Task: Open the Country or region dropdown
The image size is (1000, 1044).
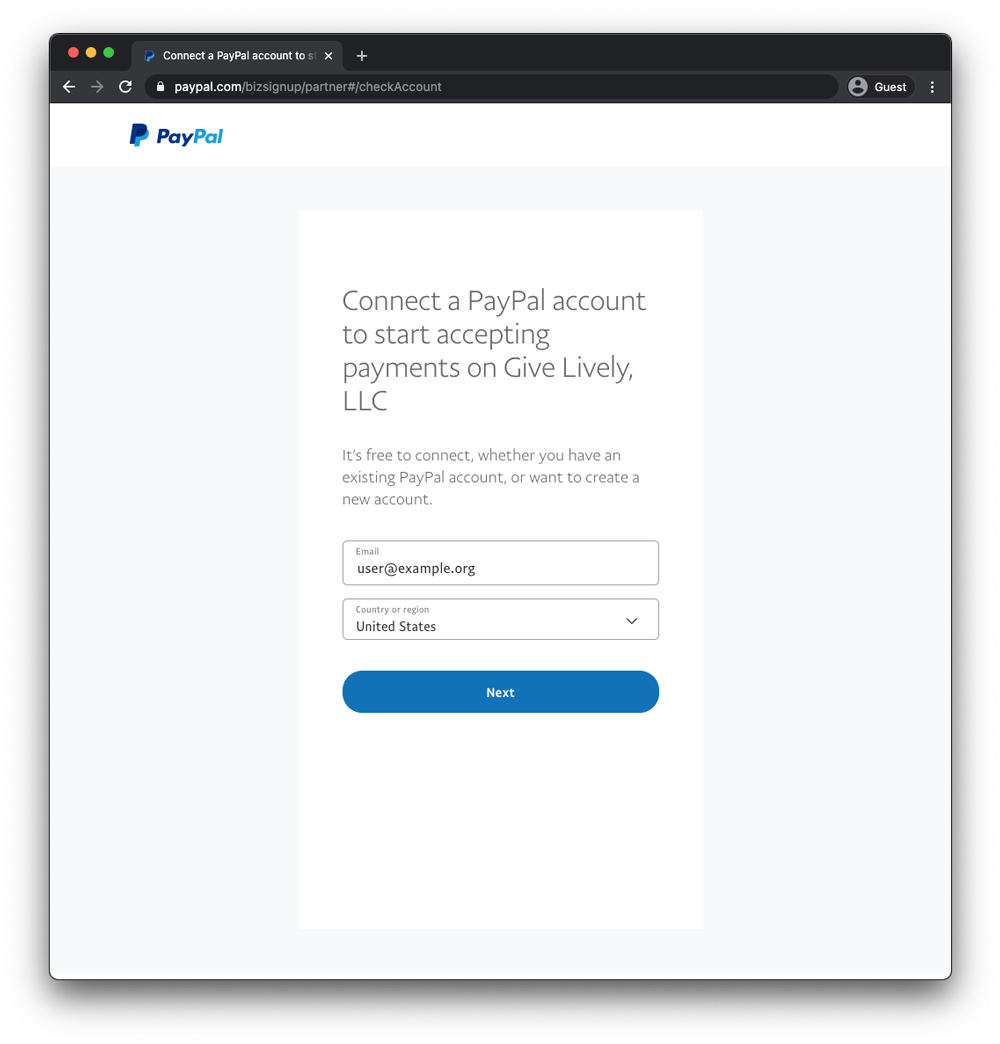Action: (x=501, y=619)
